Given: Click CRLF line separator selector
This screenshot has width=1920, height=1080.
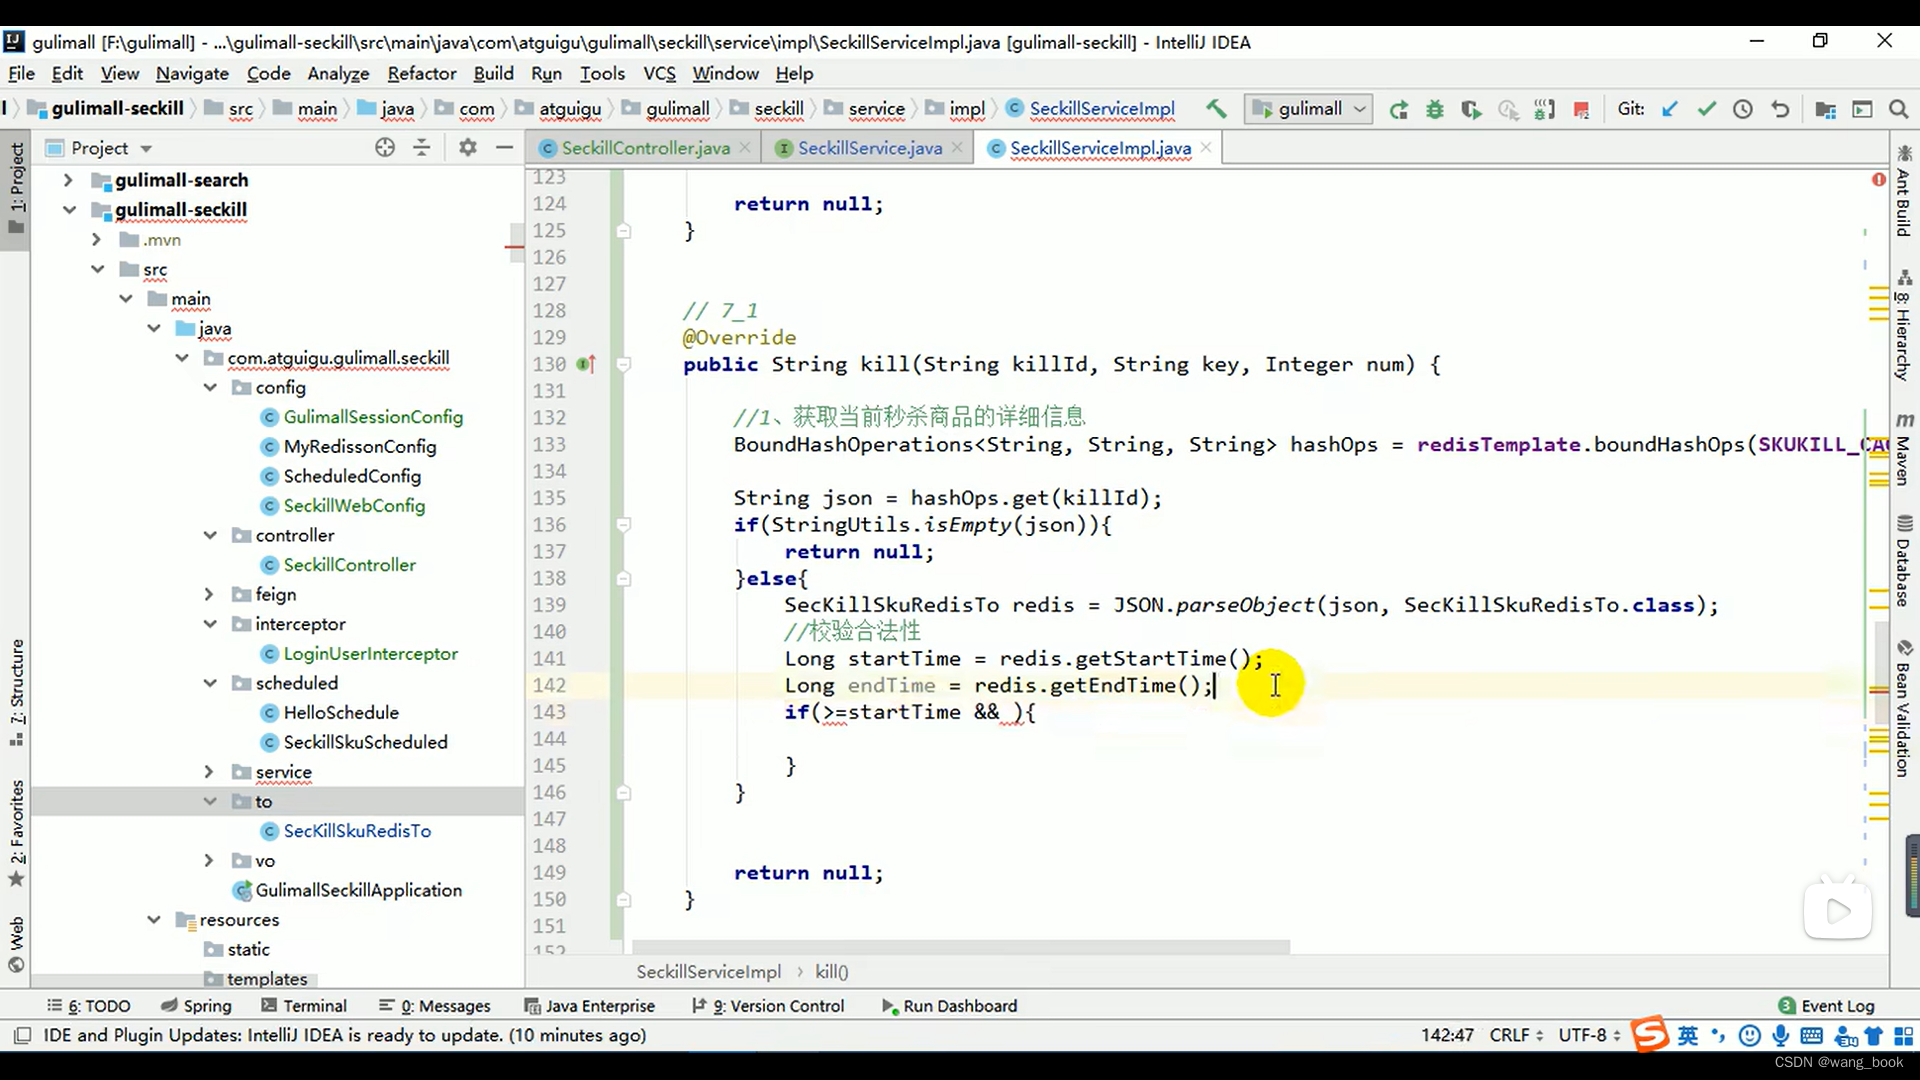Looking at the screenshot, I should (1515, 1035).
